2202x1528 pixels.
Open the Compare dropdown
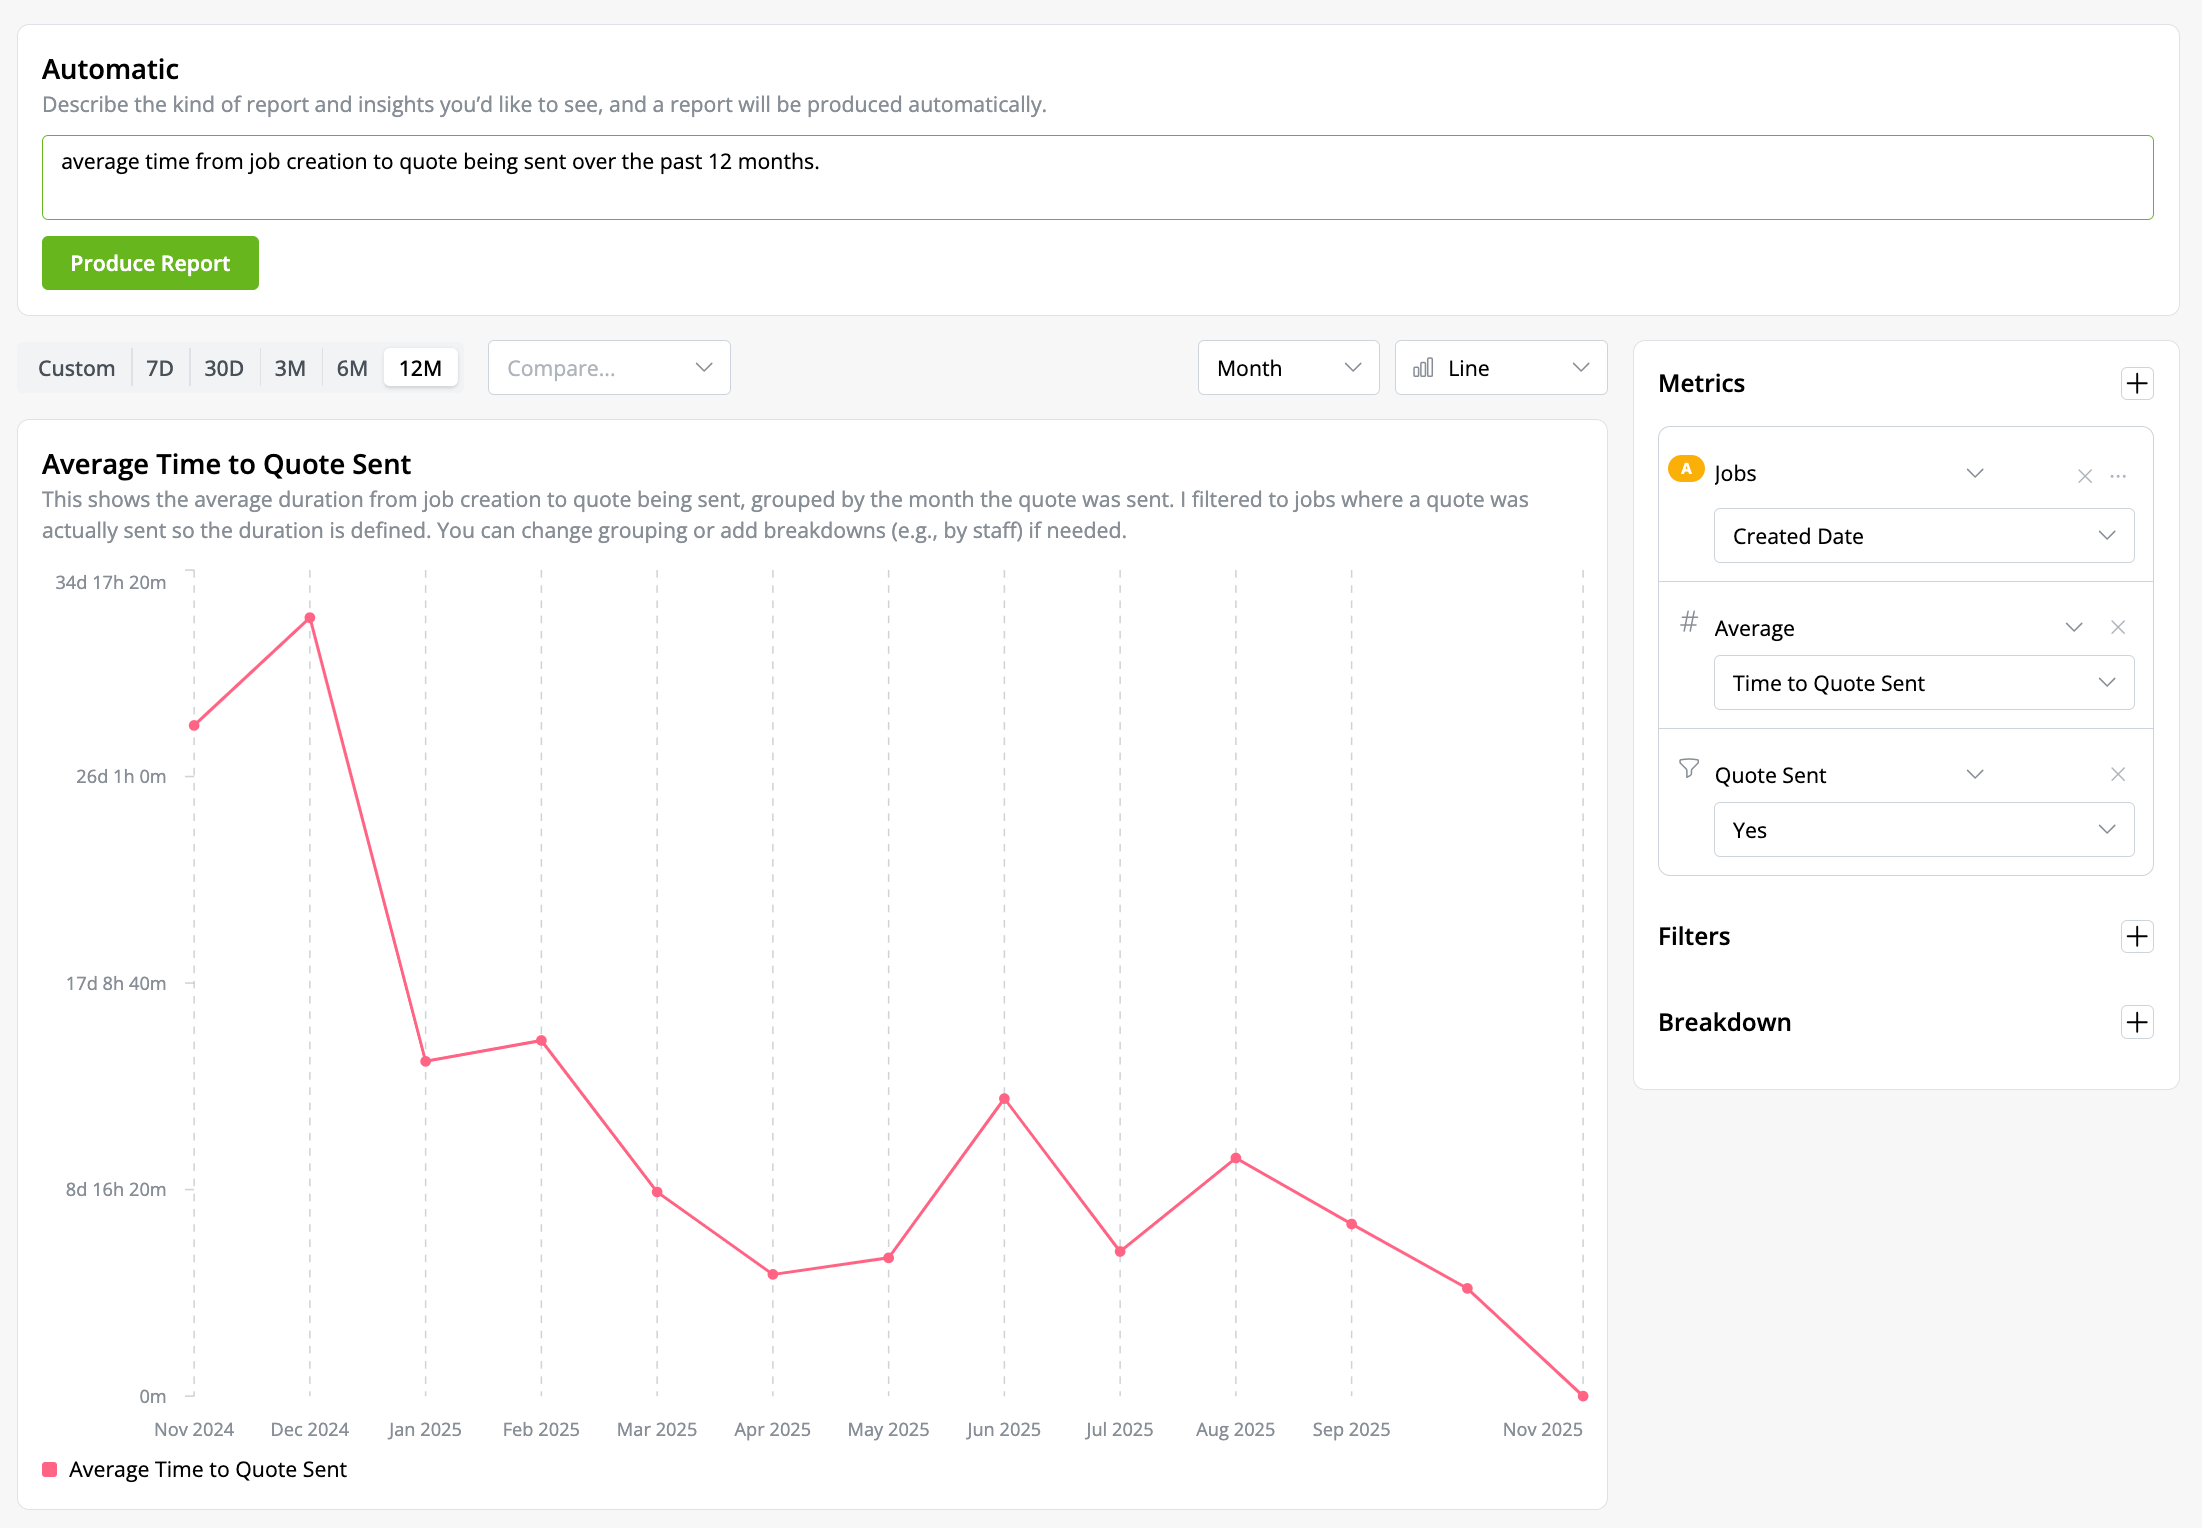tap(609, 368)
